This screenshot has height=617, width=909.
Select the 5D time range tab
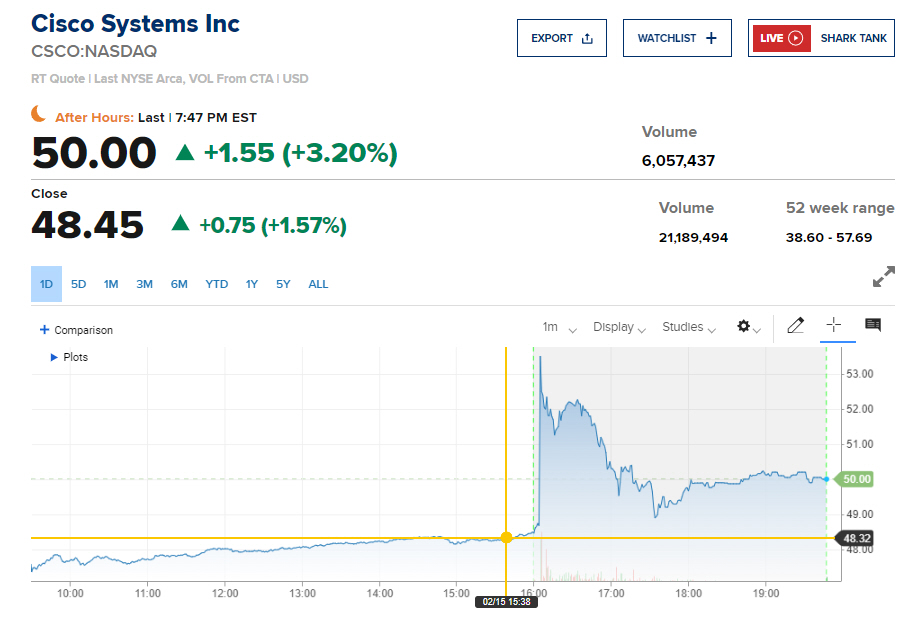[79, 284]
